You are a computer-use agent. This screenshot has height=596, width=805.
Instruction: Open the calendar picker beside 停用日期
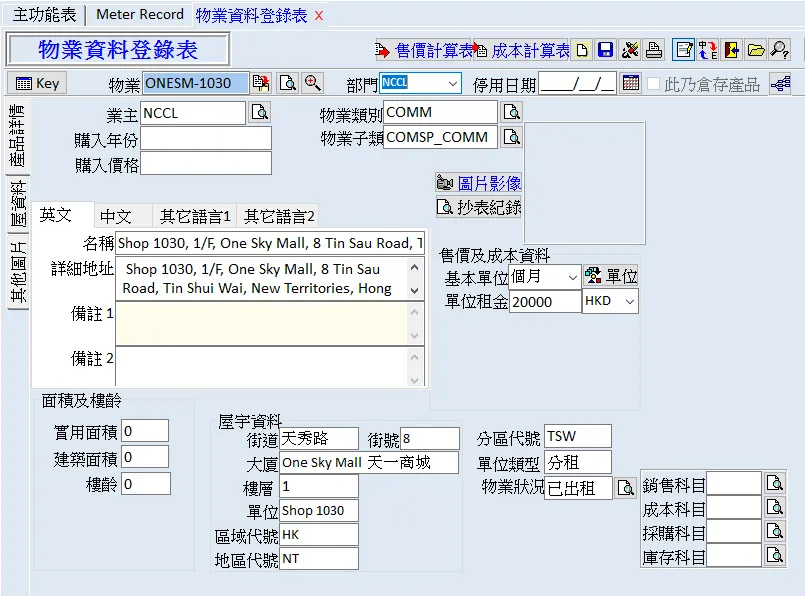[x=630, y=83]
